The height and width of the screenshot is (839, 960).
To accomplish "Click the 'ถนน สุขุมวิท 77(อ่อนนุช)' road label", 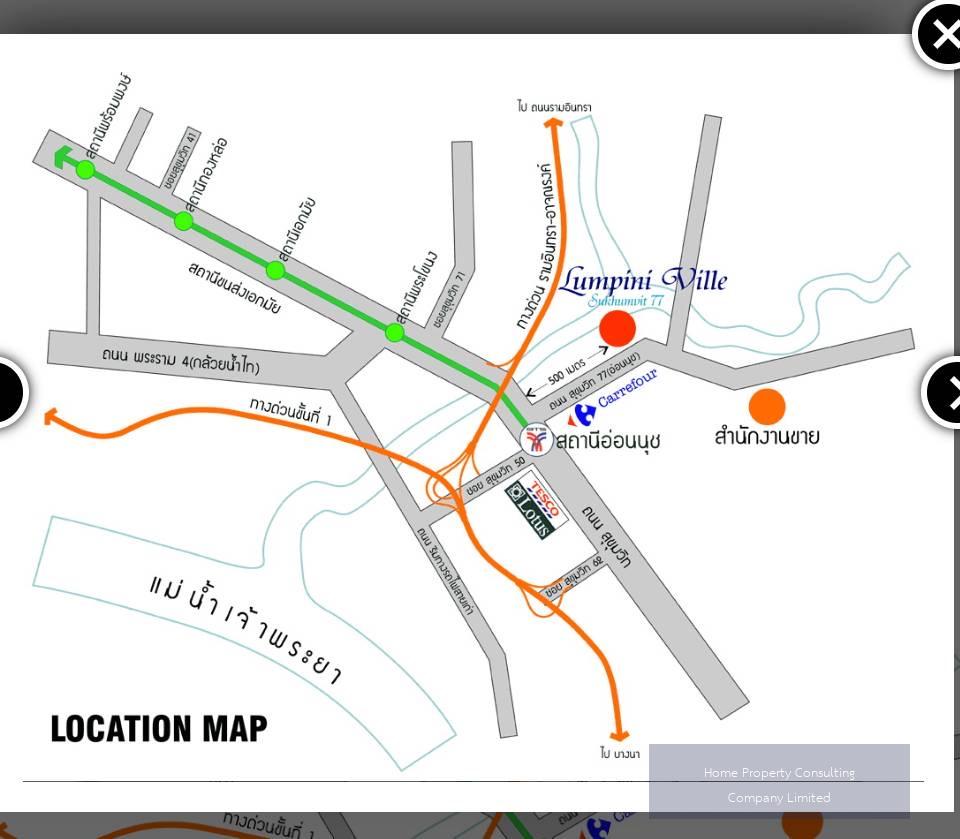I will click(x=594, y=381).
